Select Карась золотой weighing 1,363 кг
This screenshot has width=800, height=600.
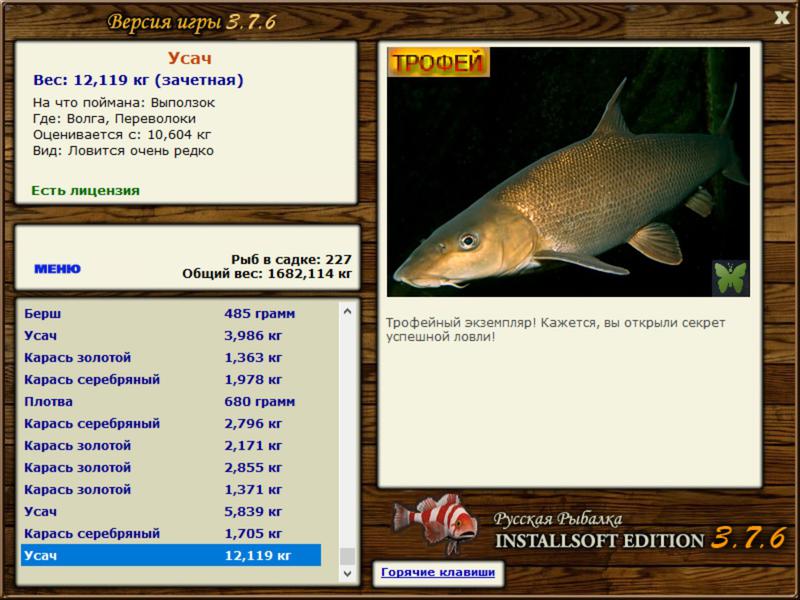point(170,358)
